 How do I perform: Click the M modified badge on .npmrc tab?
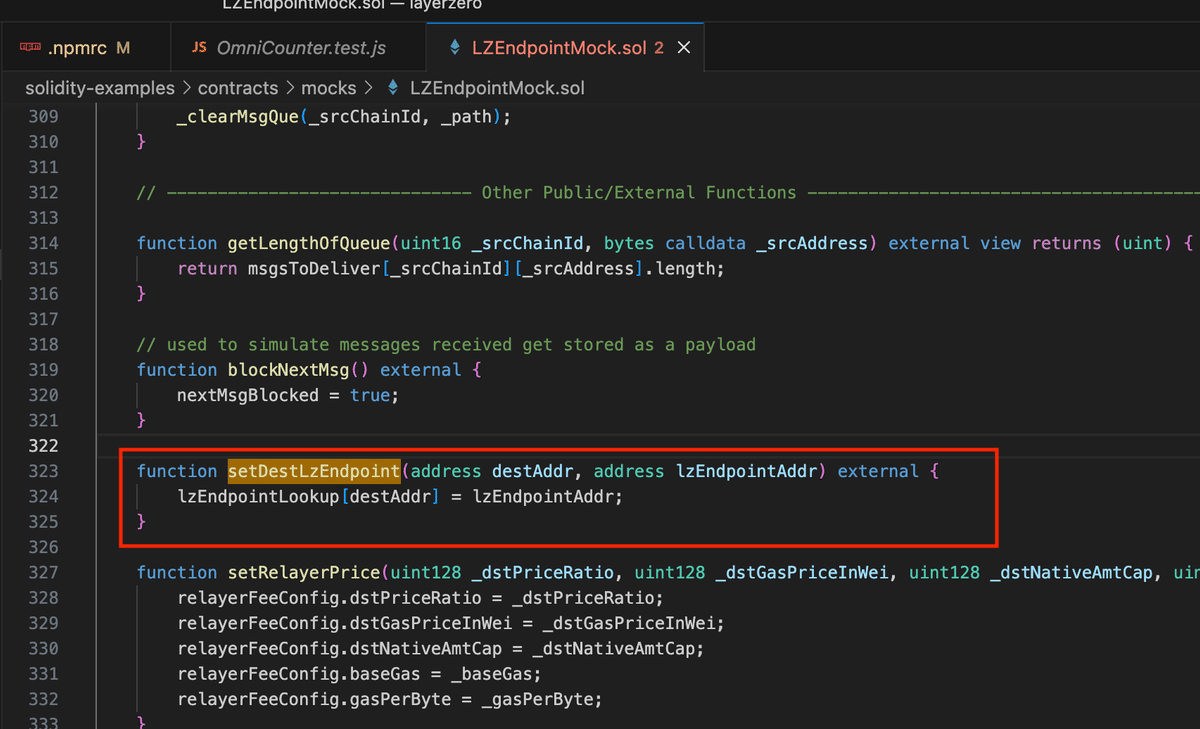click(123, 47)
